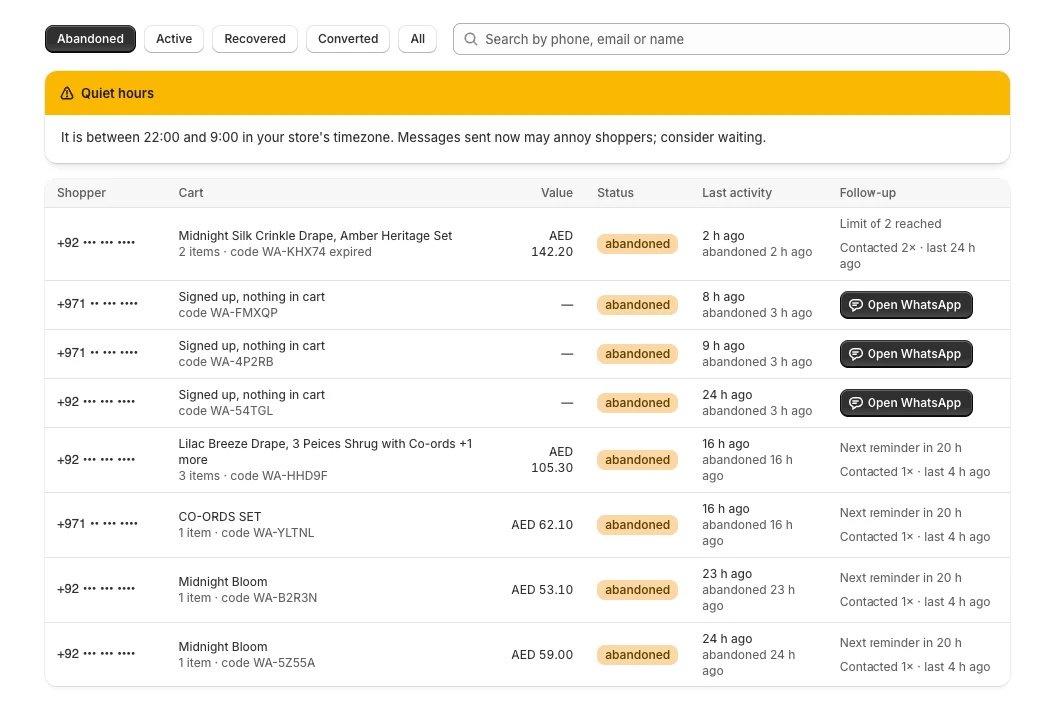Click Midnight Bloom in WA-5Z55A row
1040x725 pixels.
(x=223, y=647)
